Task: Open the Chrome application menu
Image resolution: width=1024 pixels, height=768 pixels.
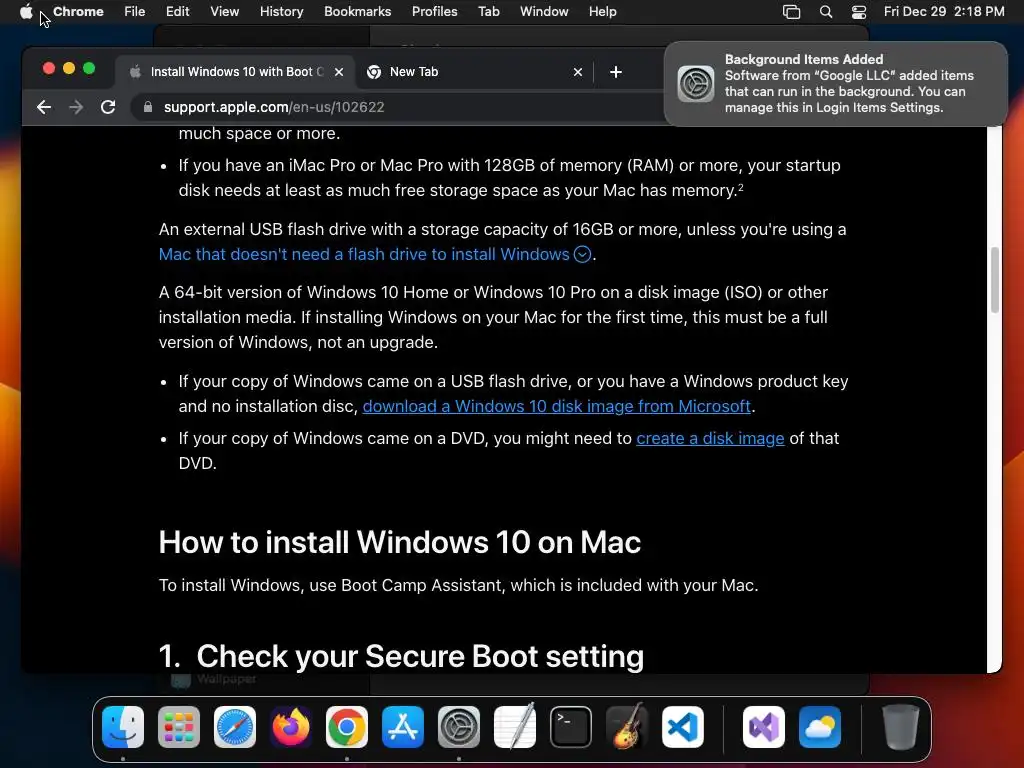Action: pyautogui.click(x=78, y=12)
